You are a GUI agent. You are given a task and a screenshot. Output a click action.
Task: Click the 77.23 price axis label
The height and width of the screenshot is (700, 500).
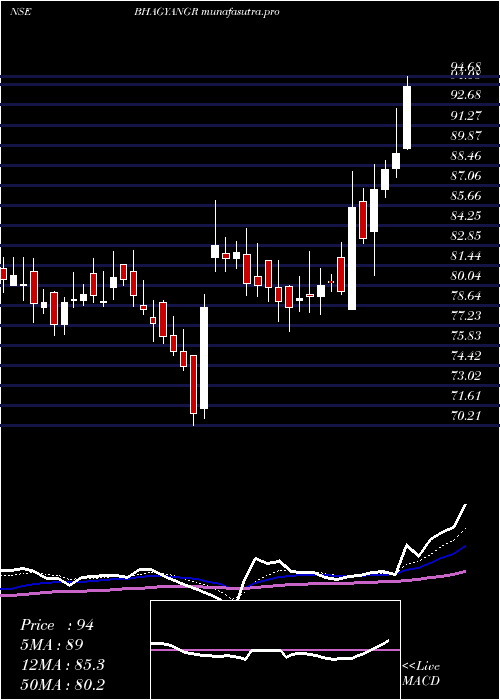click(x=466, y=316)
